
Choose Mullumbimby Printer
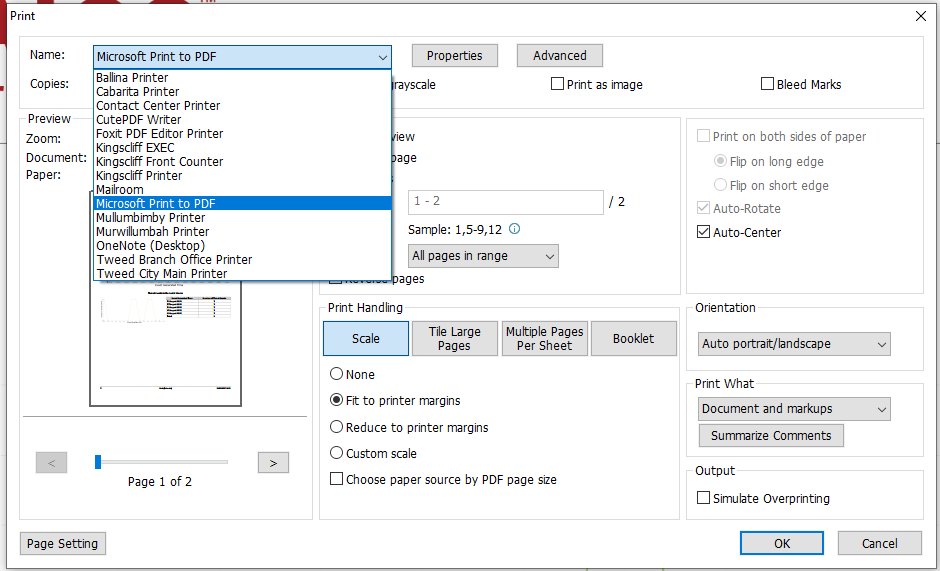[x=243, y=217]
